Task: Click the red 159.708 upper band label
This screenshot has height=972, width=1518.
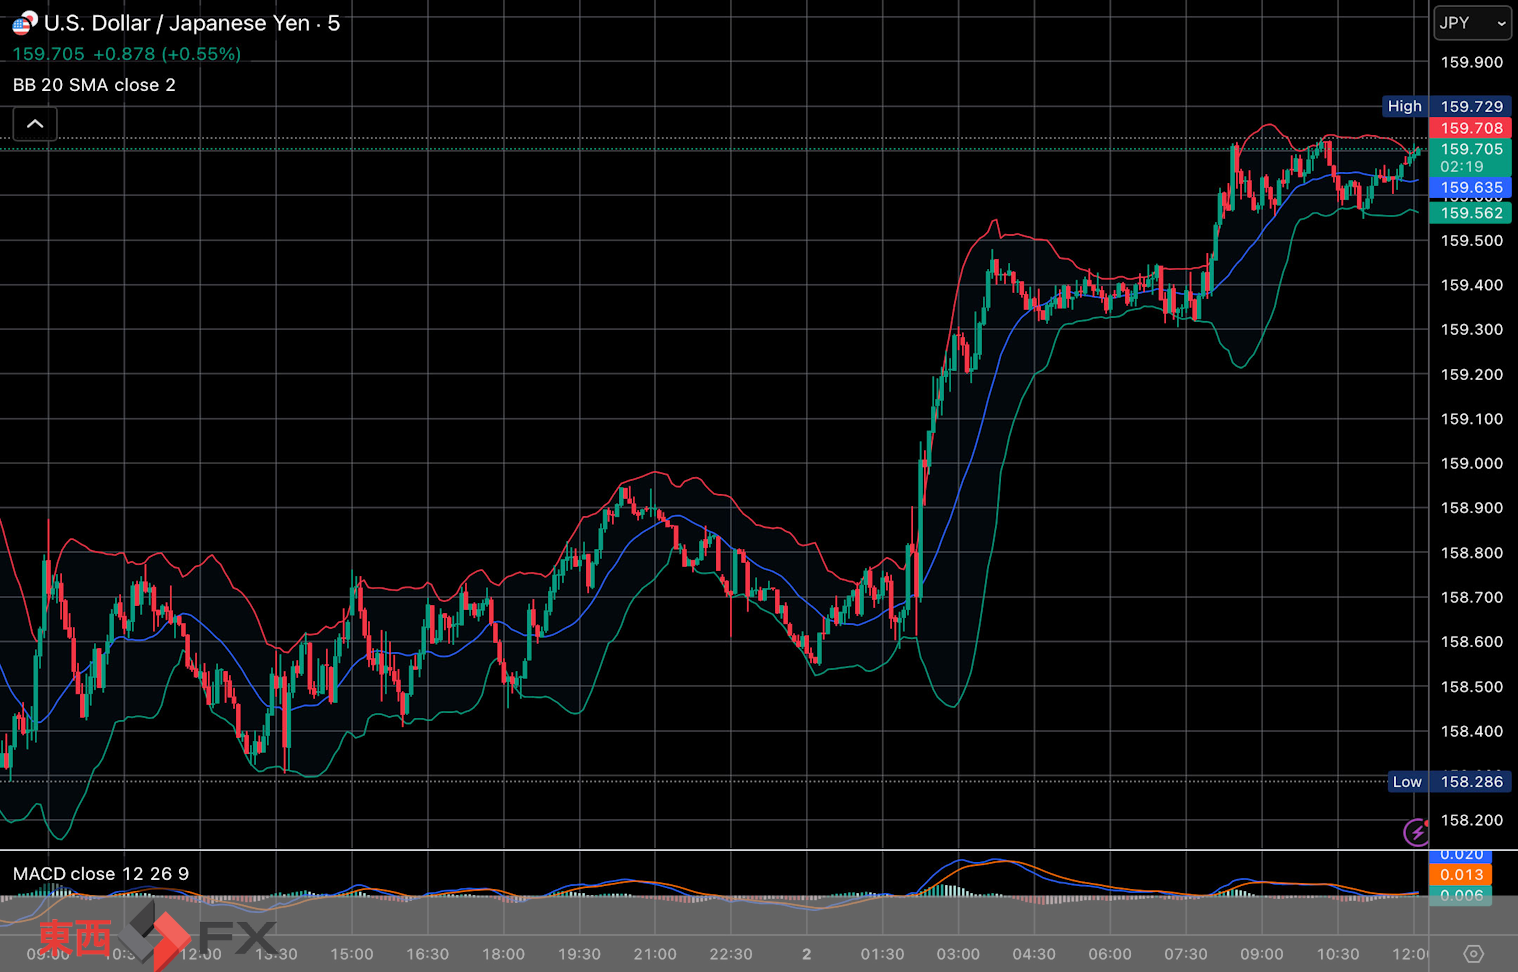Action: (1471, 128)
